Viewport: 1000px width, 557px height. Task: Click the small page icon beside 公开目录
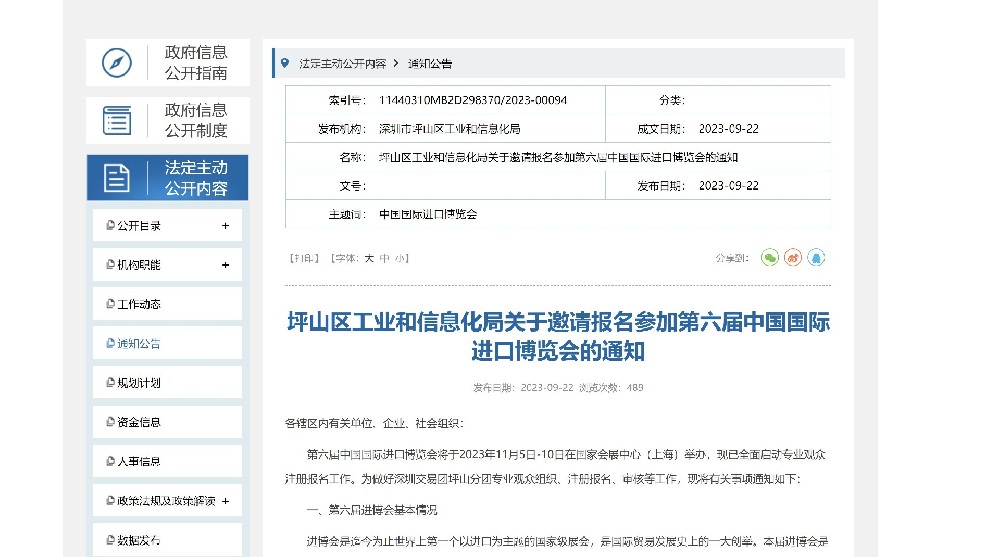[x=110, y=225]
